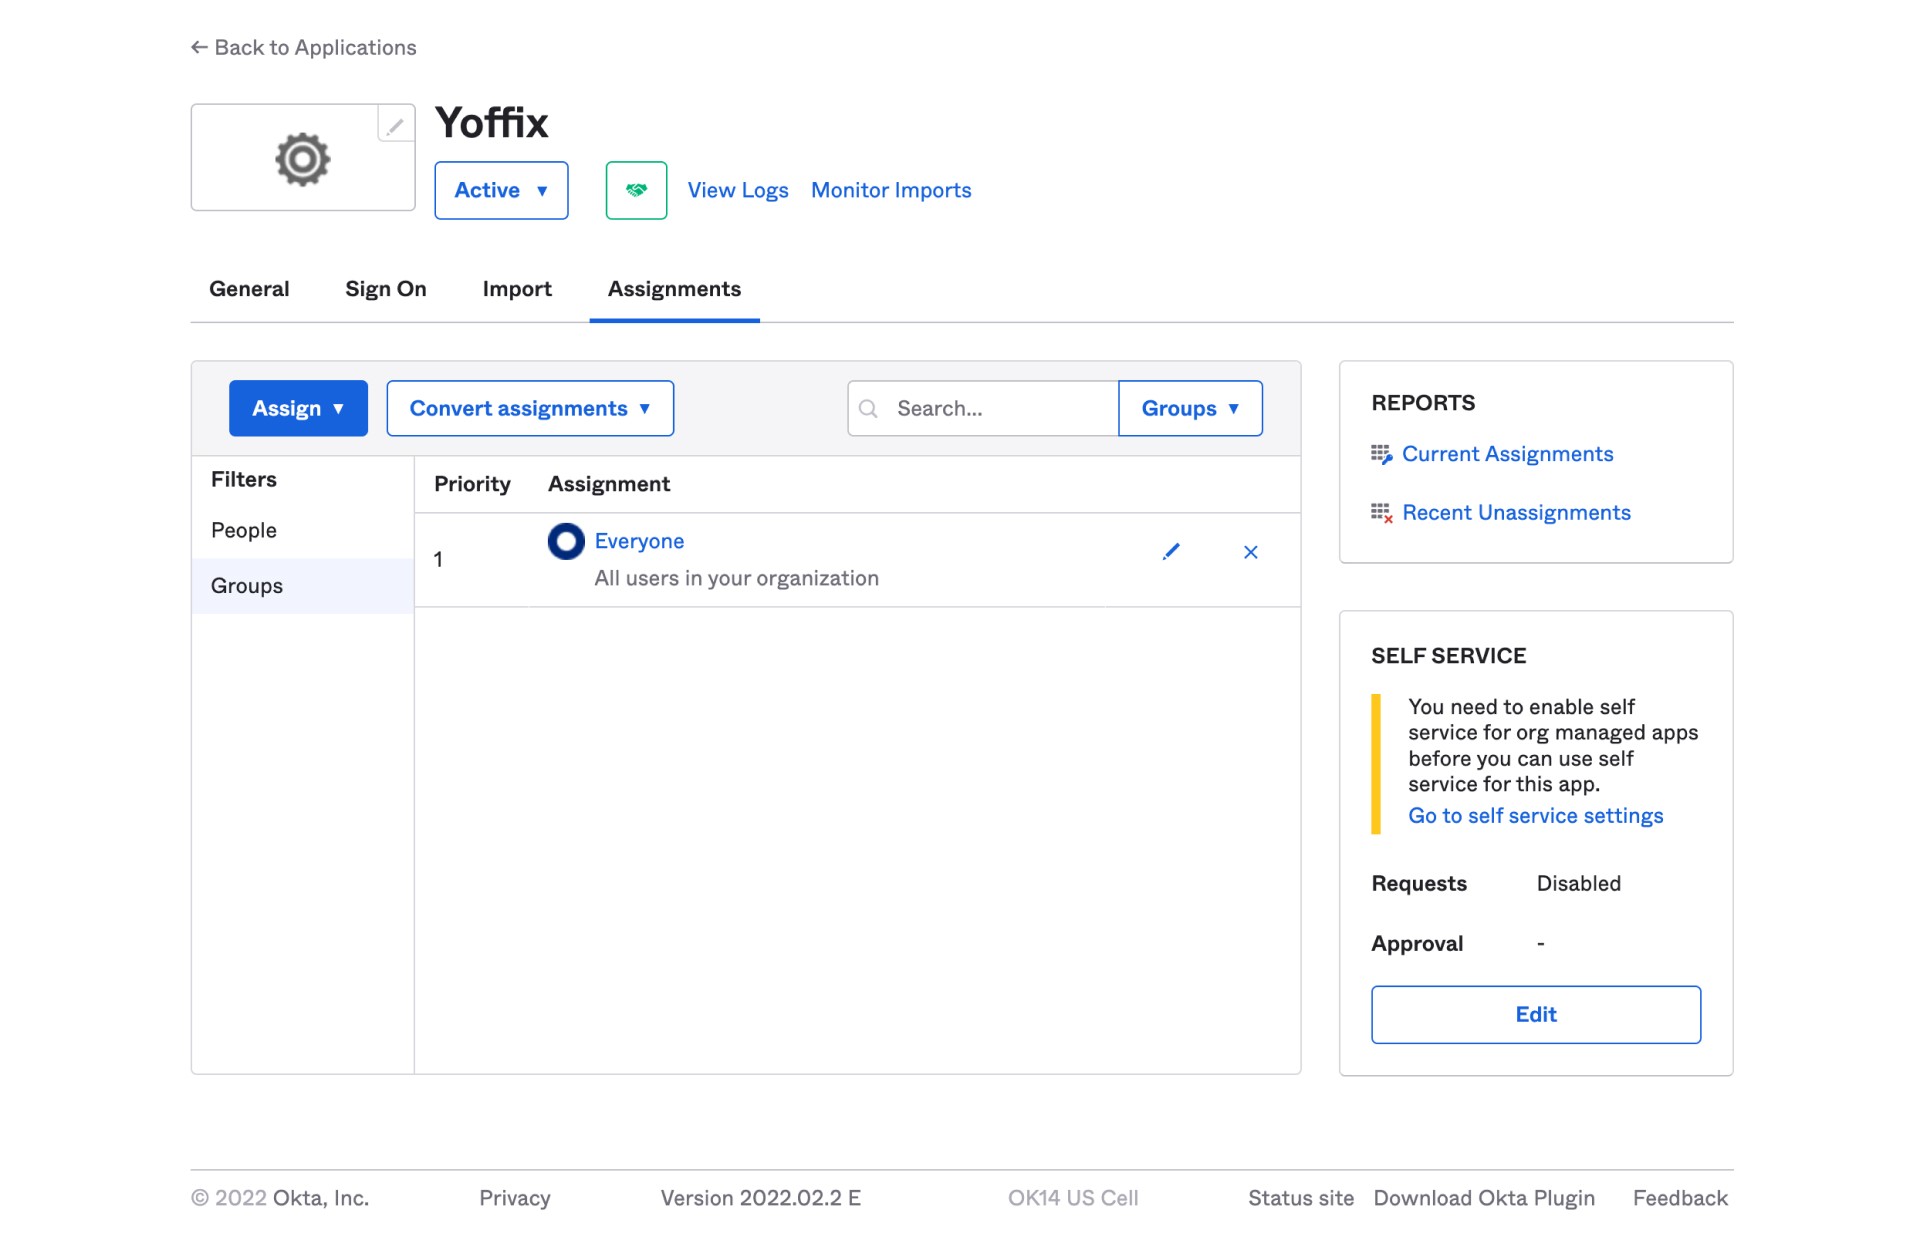Image resolution: width=1920 pixels, height=1260 pixels.
Task: Click in the Search input field
Action: [1000, 408]
